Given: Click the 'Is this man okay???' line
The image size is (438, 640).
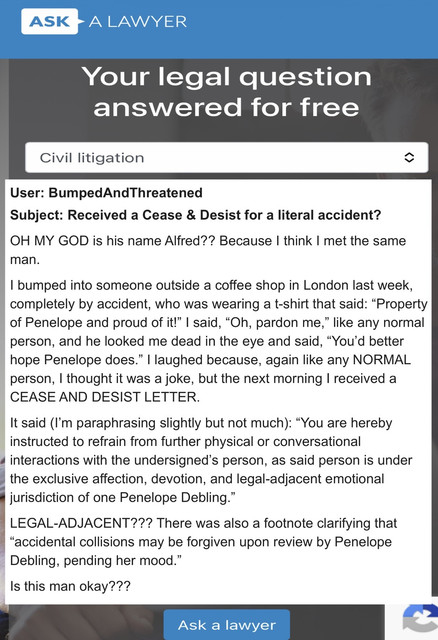Looking at the screenshot, I should (x=70, y=586).
